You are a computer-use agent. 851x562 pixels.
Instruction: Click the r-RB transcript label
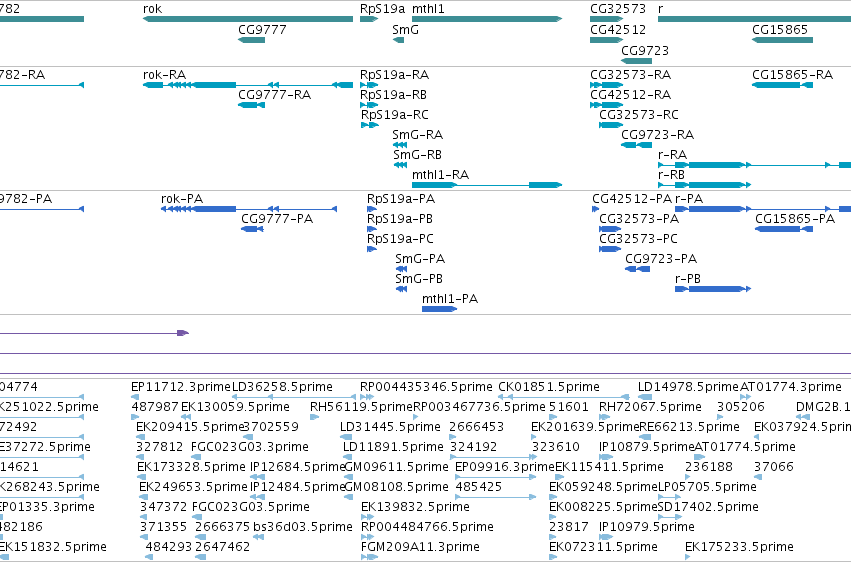[671, 175]
